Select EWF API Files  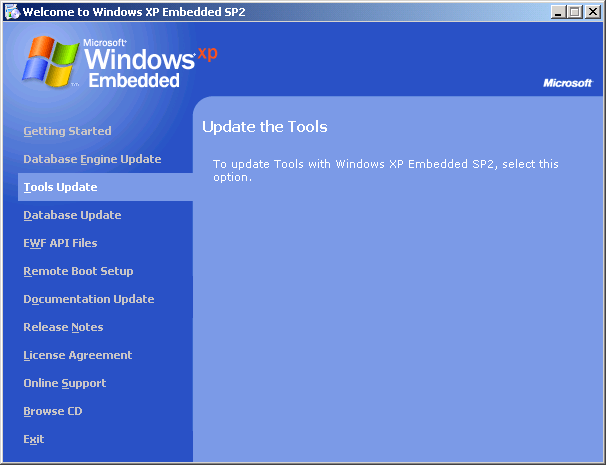[60, 243]
